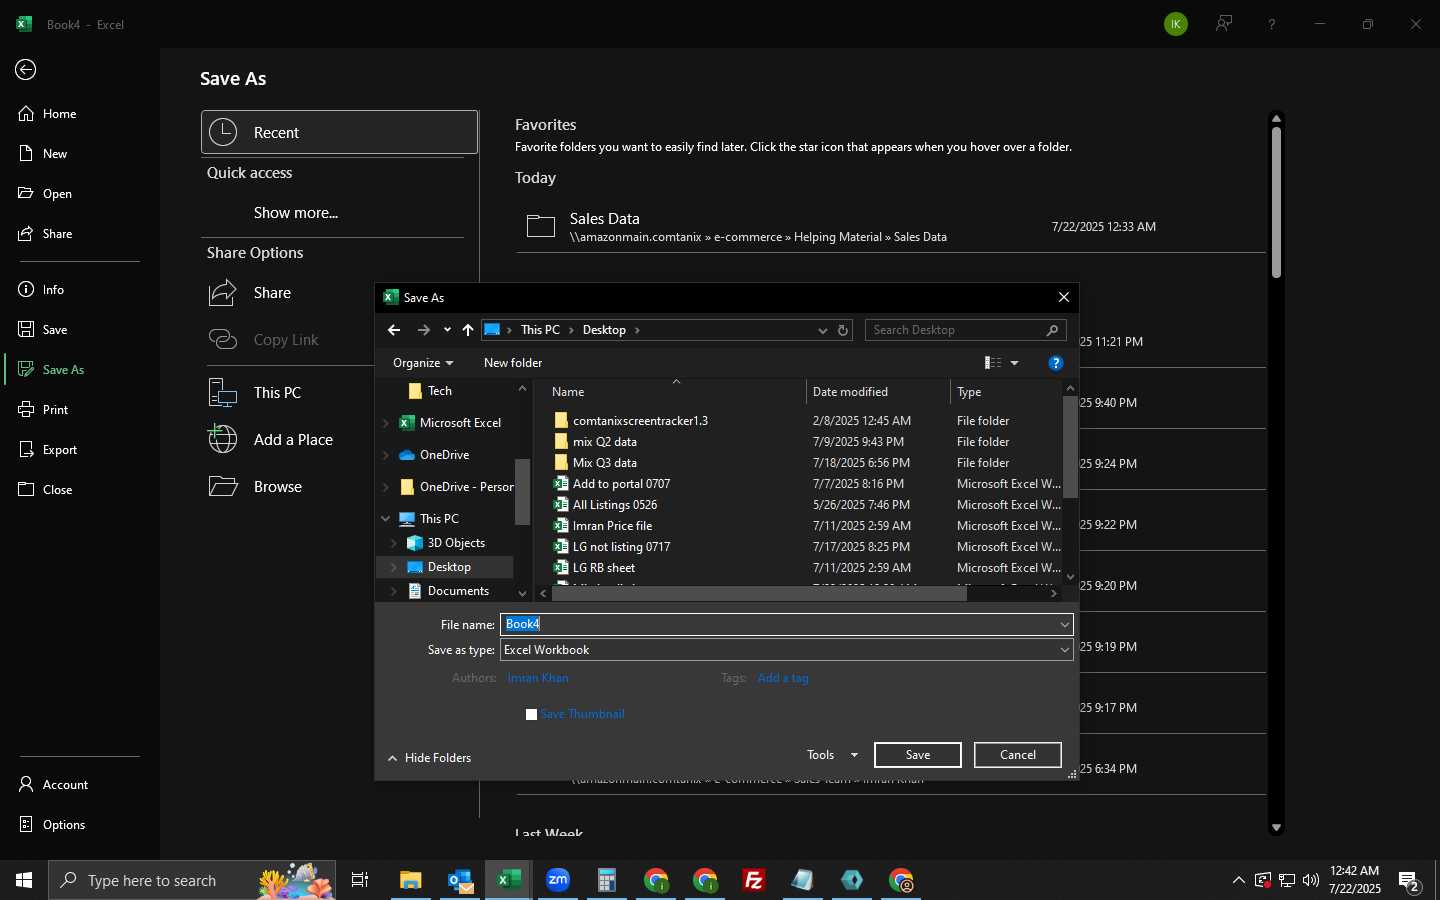Select the mix Q2 data folder
Image resolution: width=1440 pixels, height=900 pixels.
(x=604, y=442)
